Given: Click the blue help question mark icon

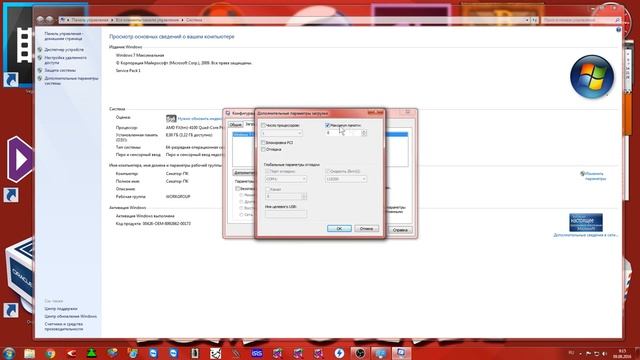Looking at the screenshot, I should 618,29.
